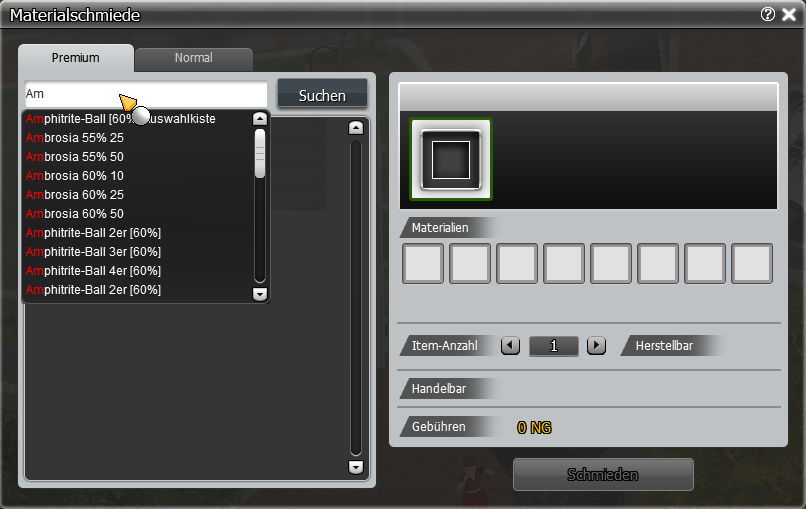
Task: Switch to the Normal tab
Action: pos(193,58)
